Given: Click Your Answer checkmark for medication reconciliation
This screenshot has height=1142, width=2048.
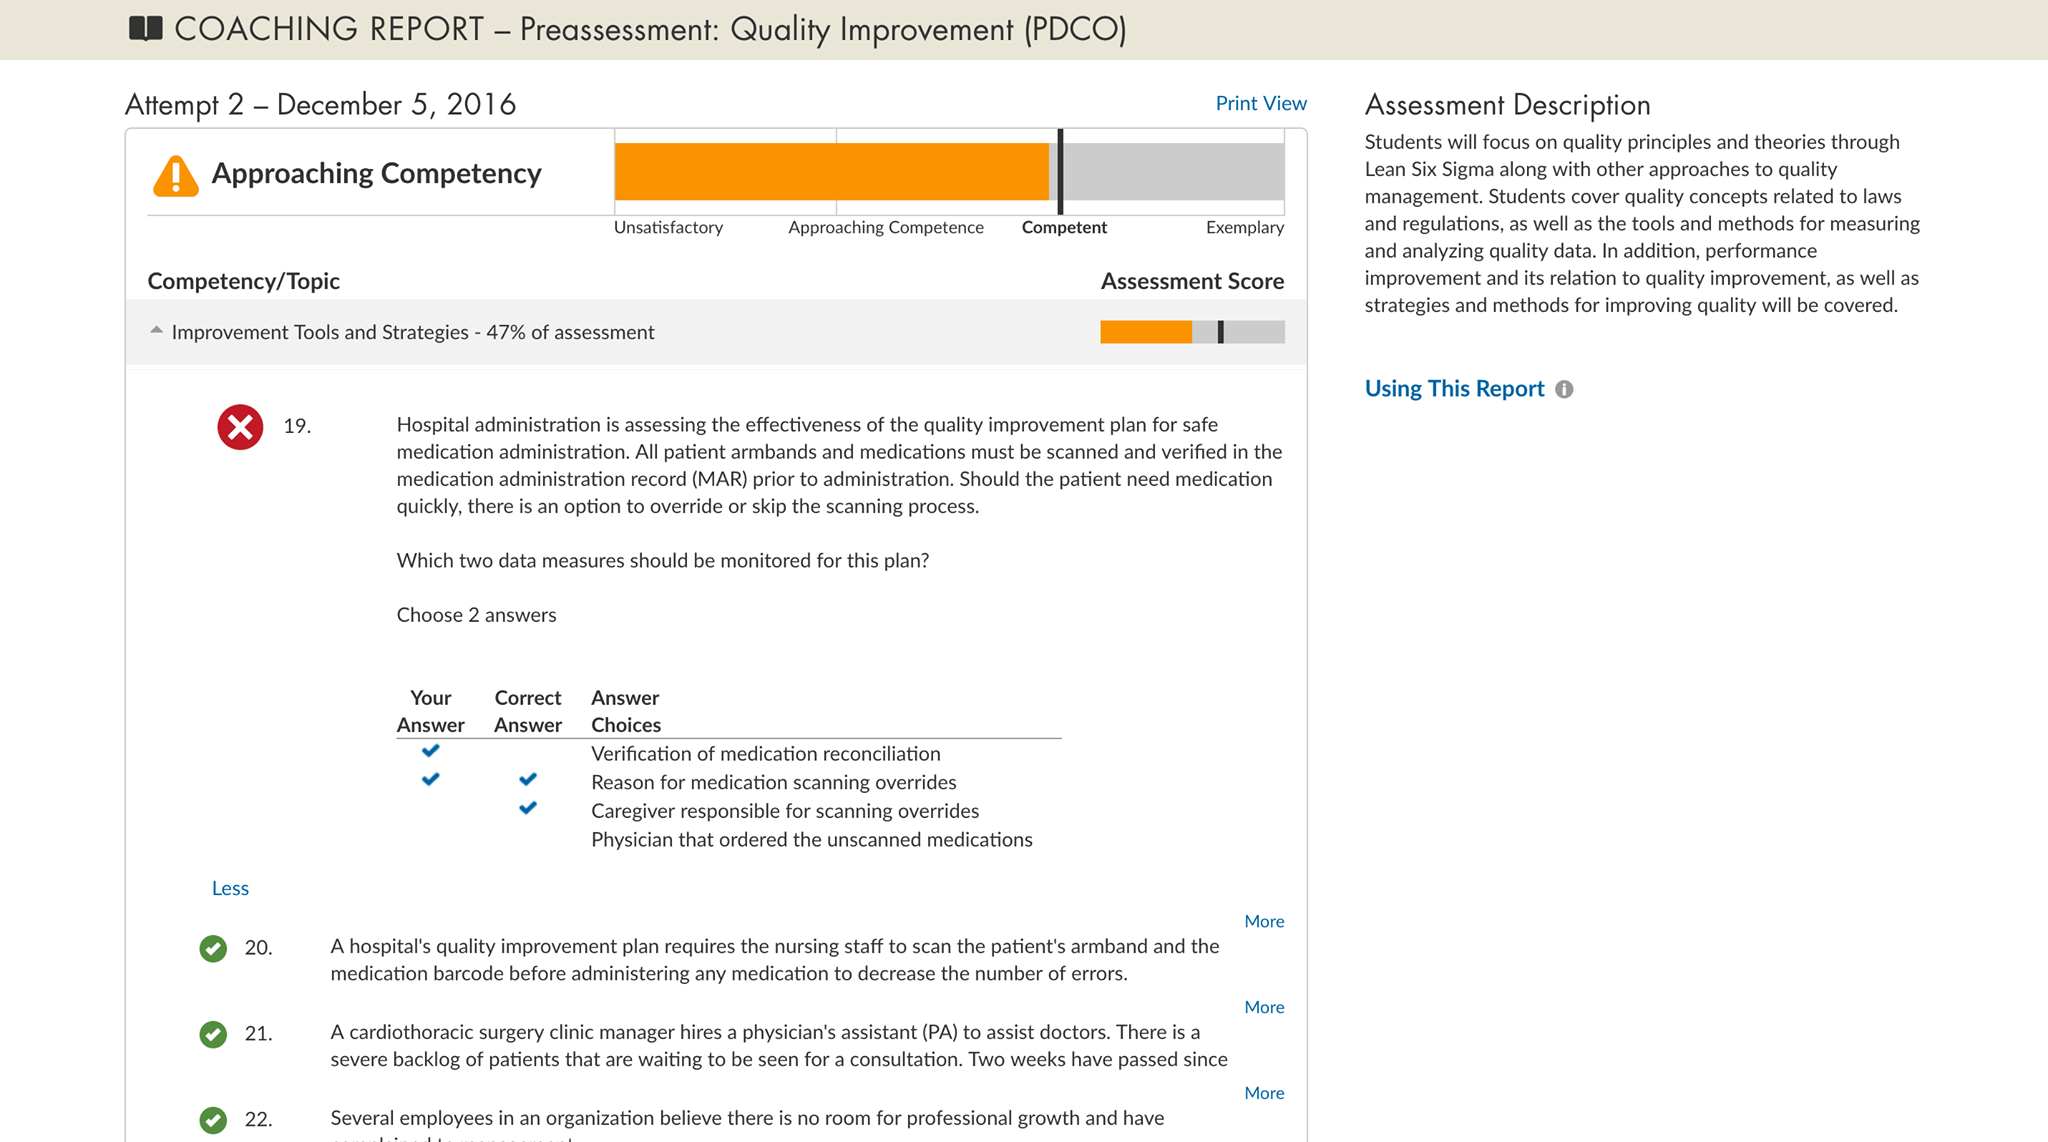Looking at the screenshot, I should tap(431, 750).
